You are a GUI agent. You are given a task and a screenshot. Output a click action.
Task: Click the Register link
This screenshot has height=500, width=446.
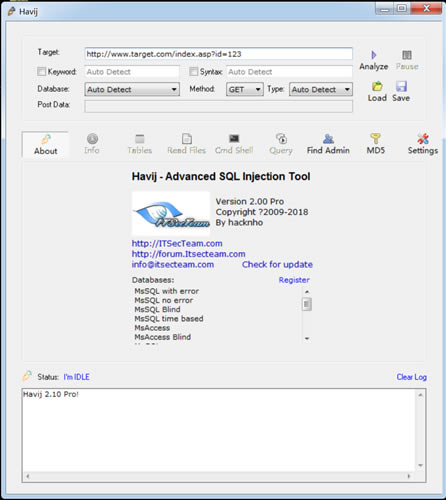tap(294, 280)
